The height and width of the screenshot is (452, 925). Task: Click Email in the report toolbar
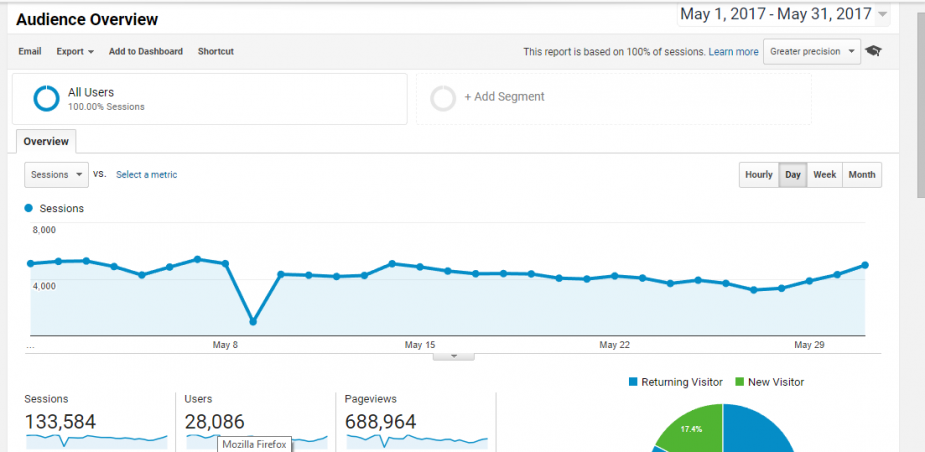pyautogui.click(x=29, y=51)
